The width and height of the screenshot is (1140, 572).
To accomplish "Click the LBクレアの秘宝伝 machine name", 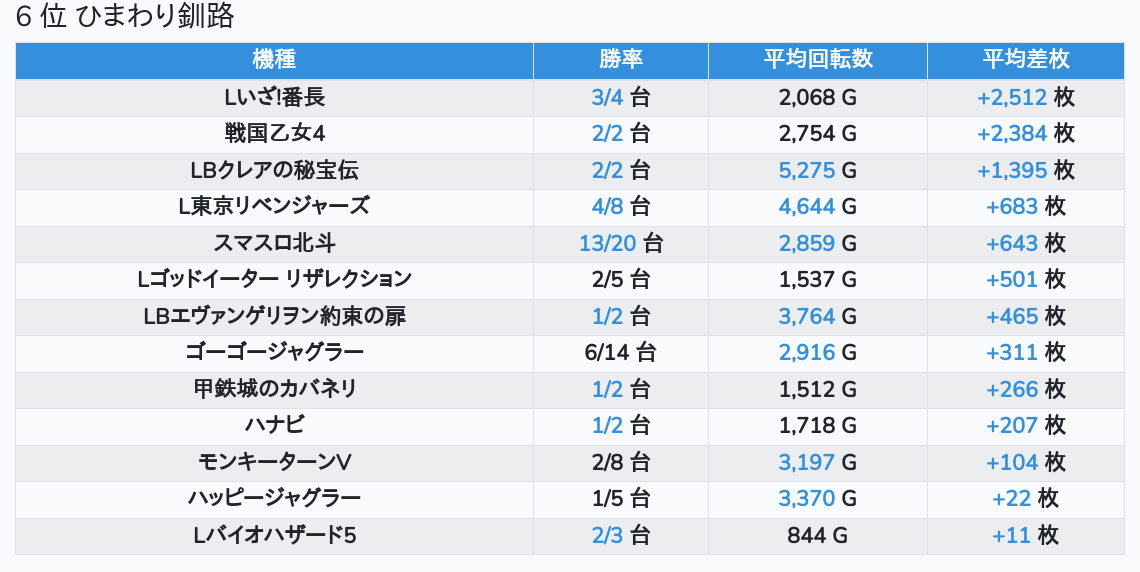I will coord(274,170).
